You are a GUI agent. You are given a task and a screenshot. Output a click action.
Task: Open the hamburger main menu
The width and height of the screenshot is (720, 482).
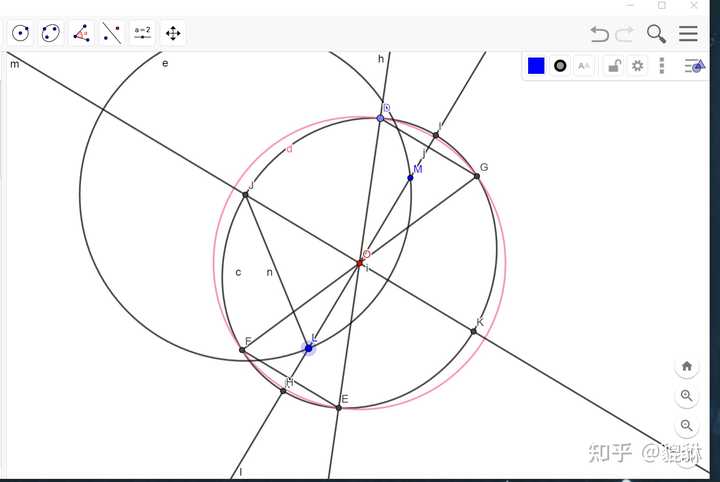coord(688,34)
